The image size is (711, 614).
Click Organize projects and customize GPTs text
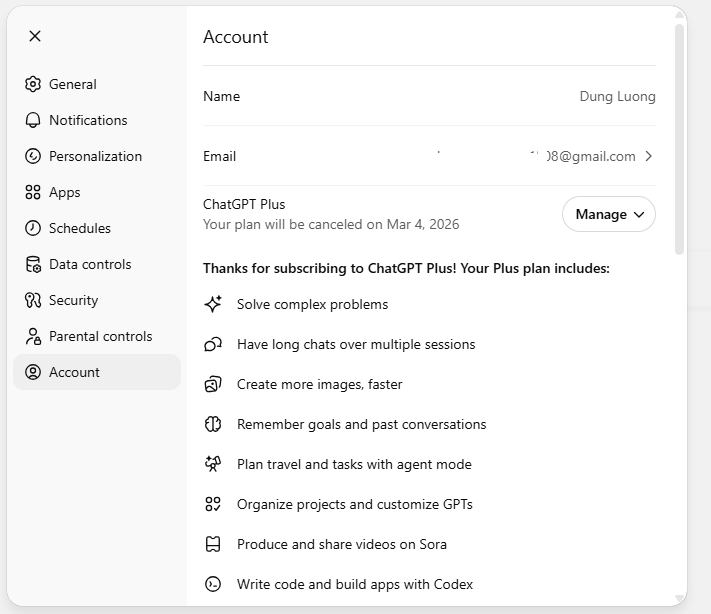click(x=355, y=504)
